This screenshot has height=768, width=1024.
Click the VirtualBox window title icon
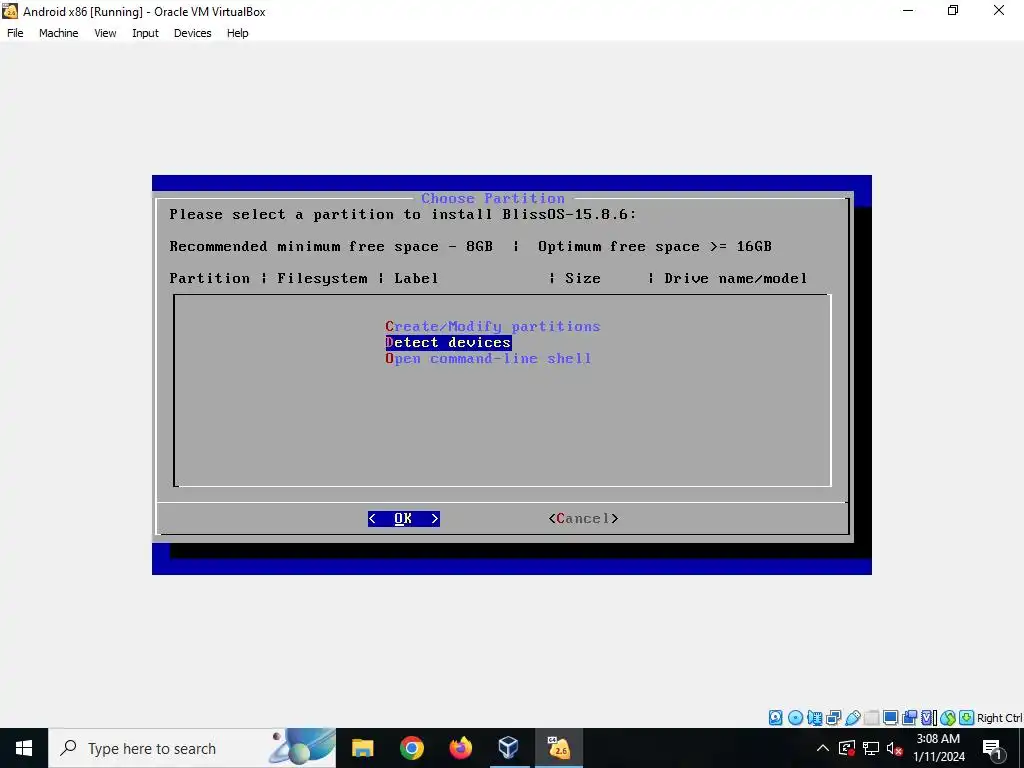(10, 11)
